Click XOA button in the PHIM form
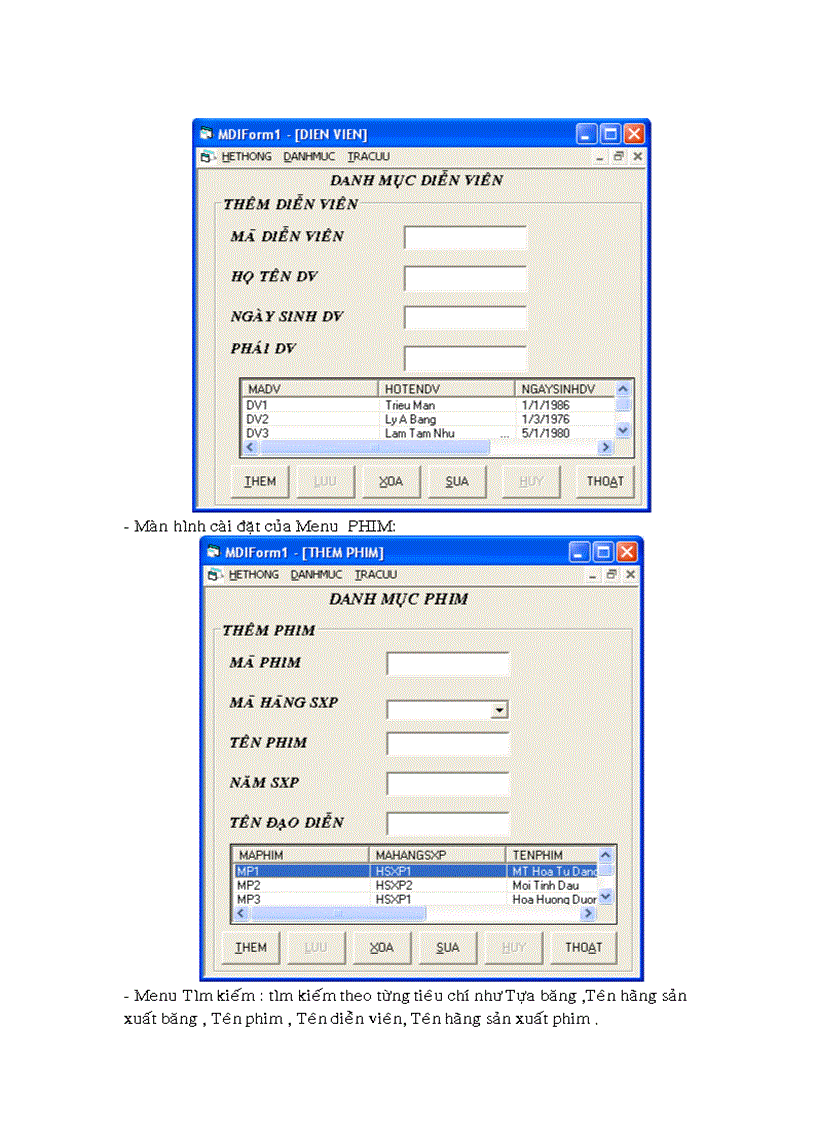This screenshot has width=816, height=1123. click(x=381, y=948)
